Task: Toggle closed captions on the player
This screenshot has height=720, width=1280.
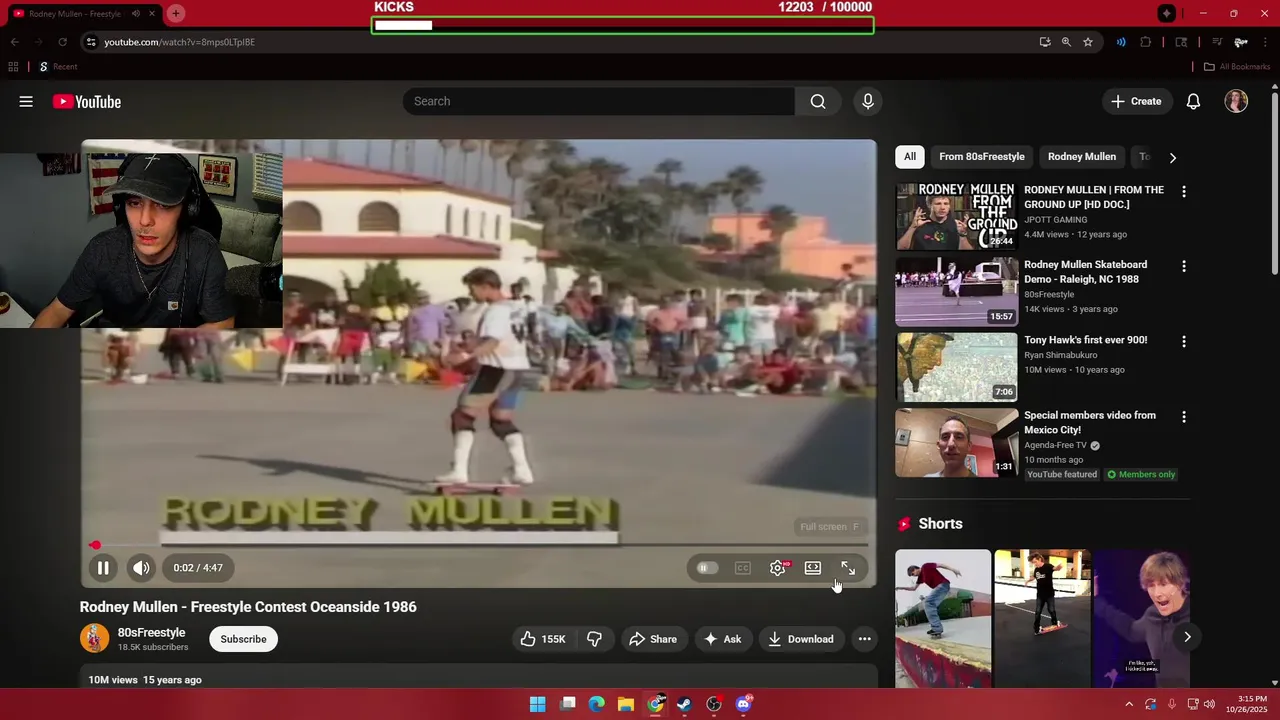Action: tap(742, 568)
